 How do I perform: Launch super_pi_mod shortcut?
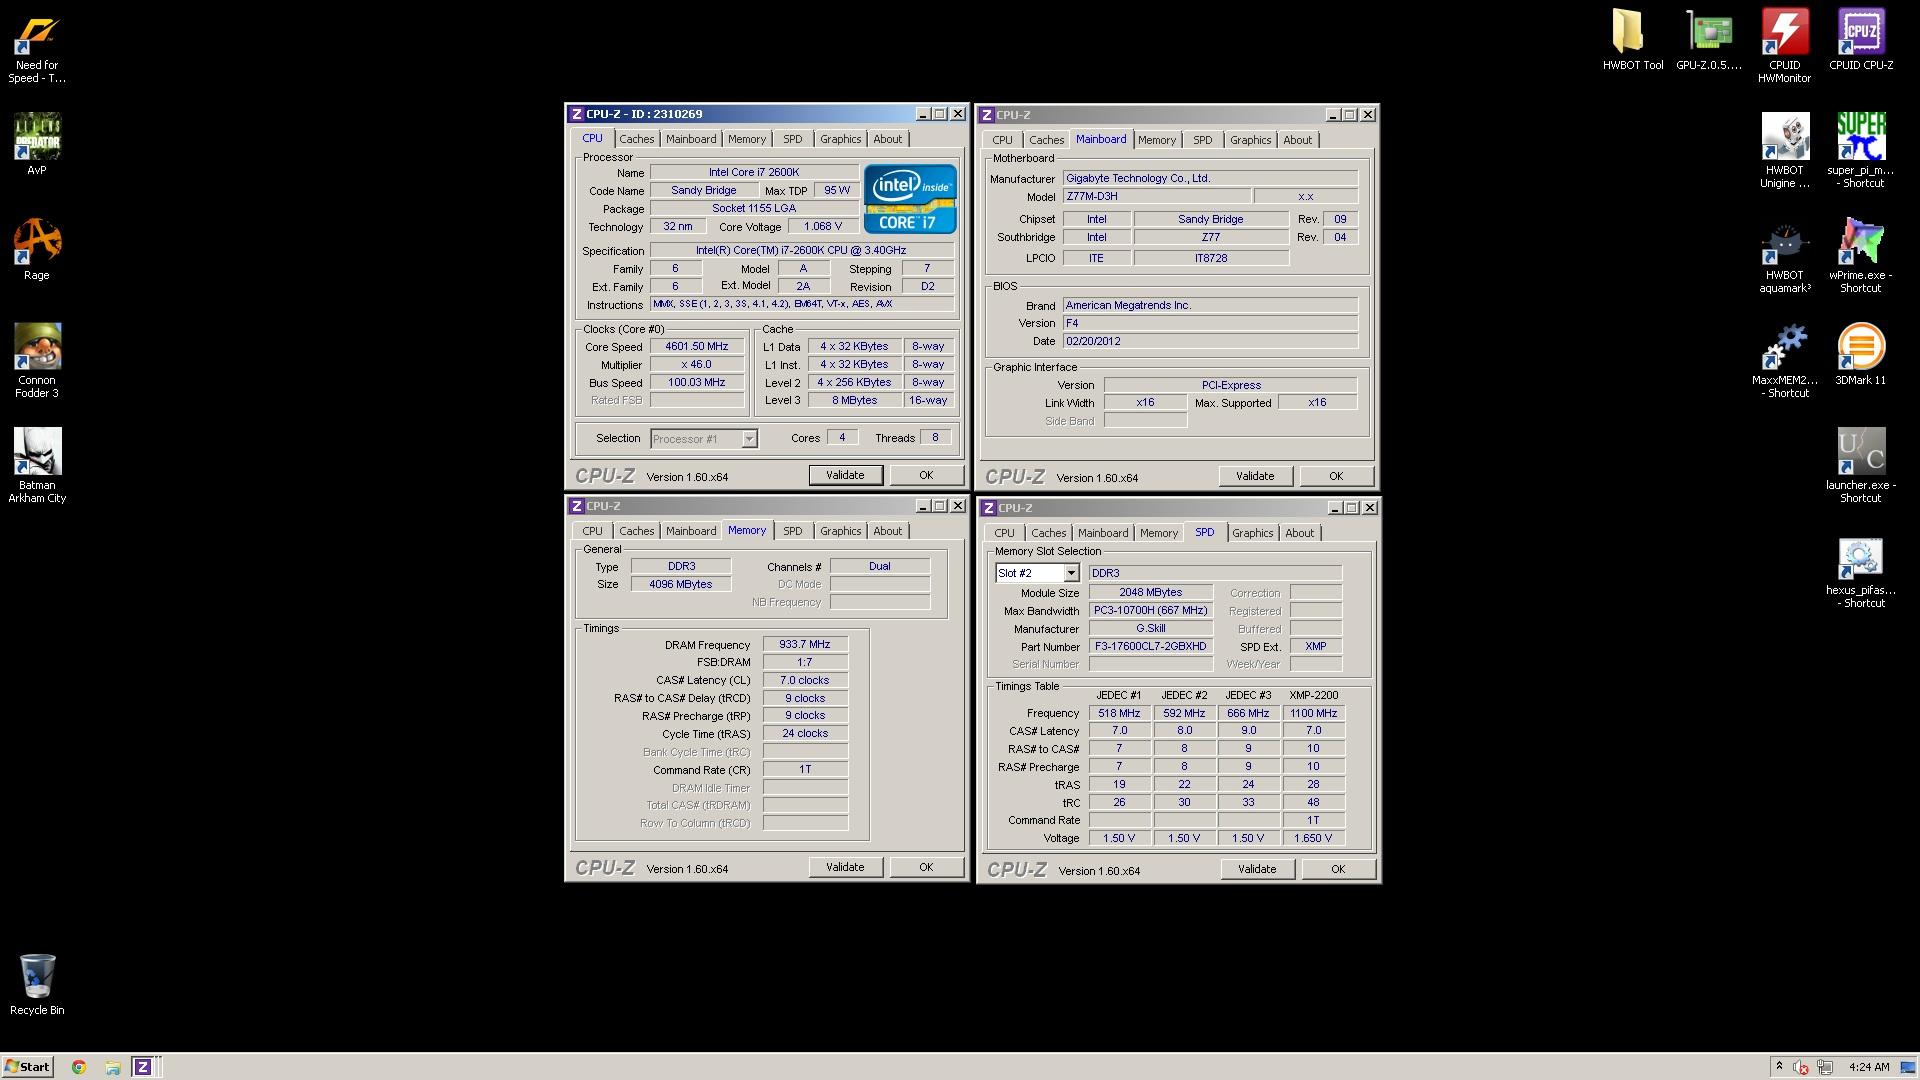[1861, 151]
